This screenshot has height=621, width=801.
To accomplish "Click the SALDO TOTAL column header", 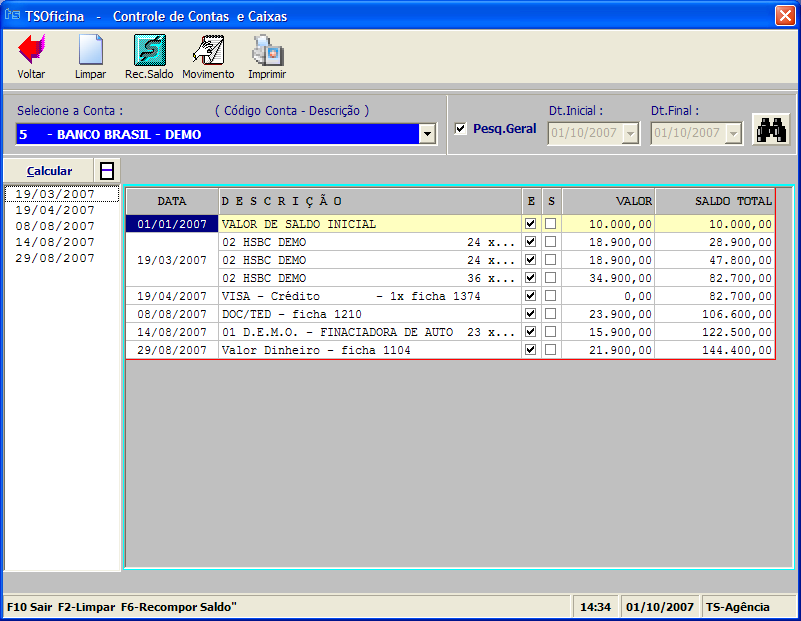I will pyautogui.click(x=715, y=201).
